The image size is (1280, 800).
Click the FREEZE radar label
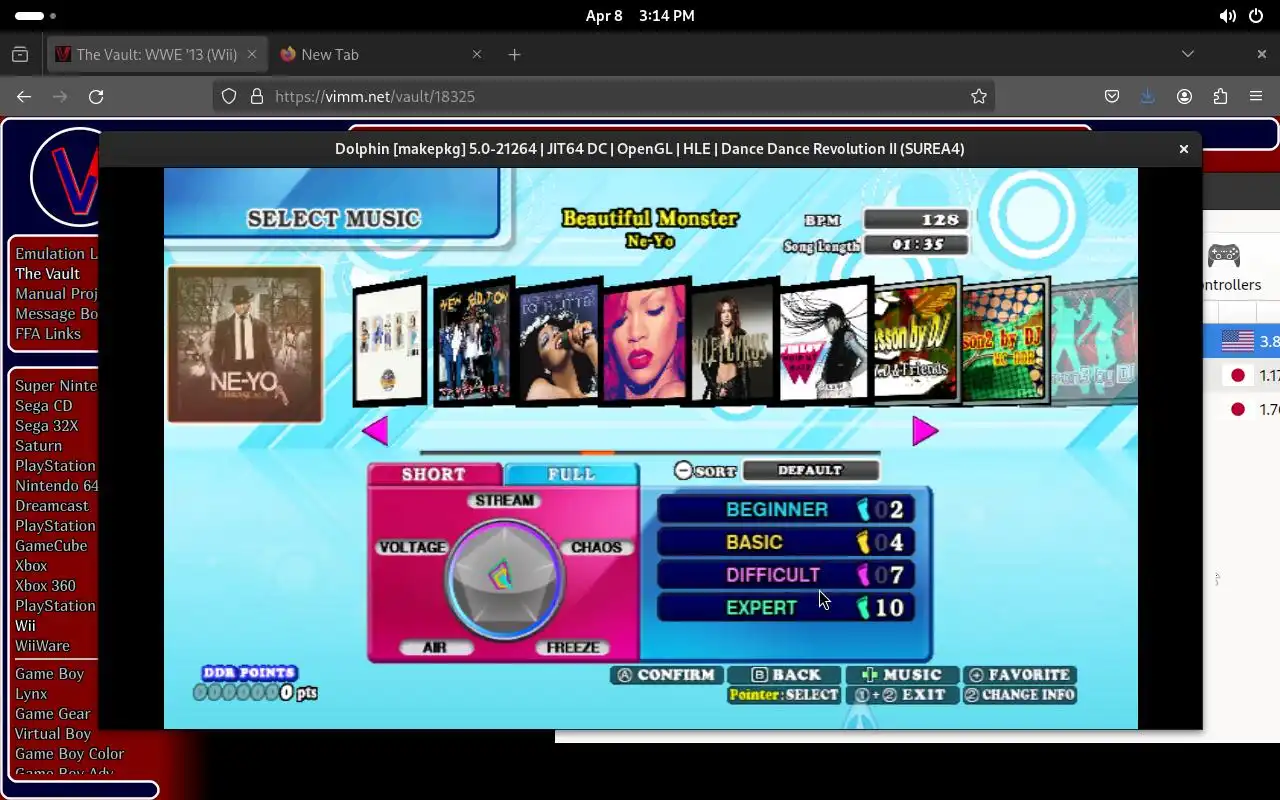click(x=572, y=647)
